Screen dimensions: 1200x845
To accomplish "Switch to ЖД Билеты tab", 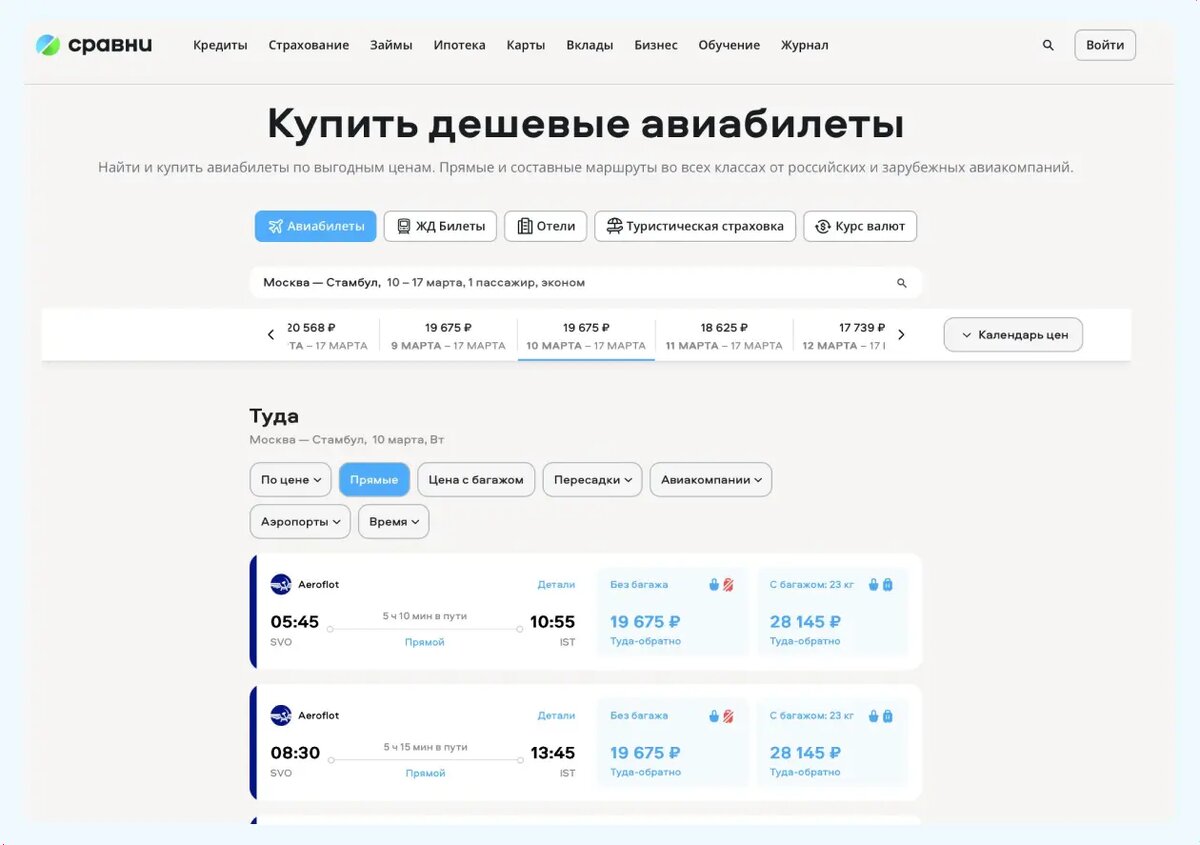I will tap(440, 226).
